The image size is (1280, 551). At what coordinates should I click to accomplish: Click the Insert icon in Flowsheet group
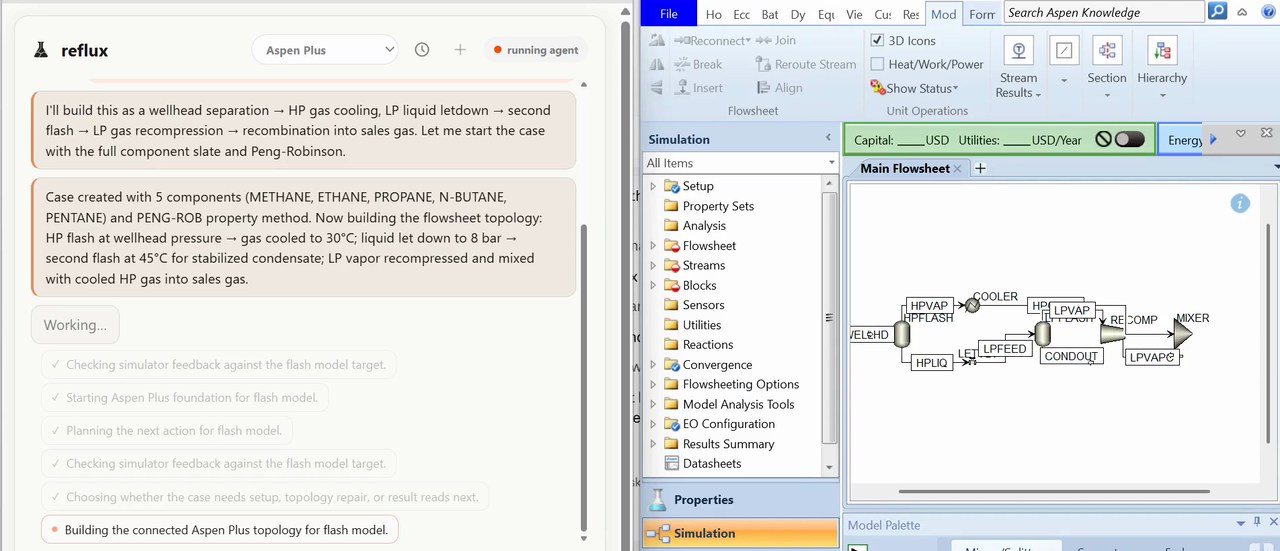[x=682, y=88]
